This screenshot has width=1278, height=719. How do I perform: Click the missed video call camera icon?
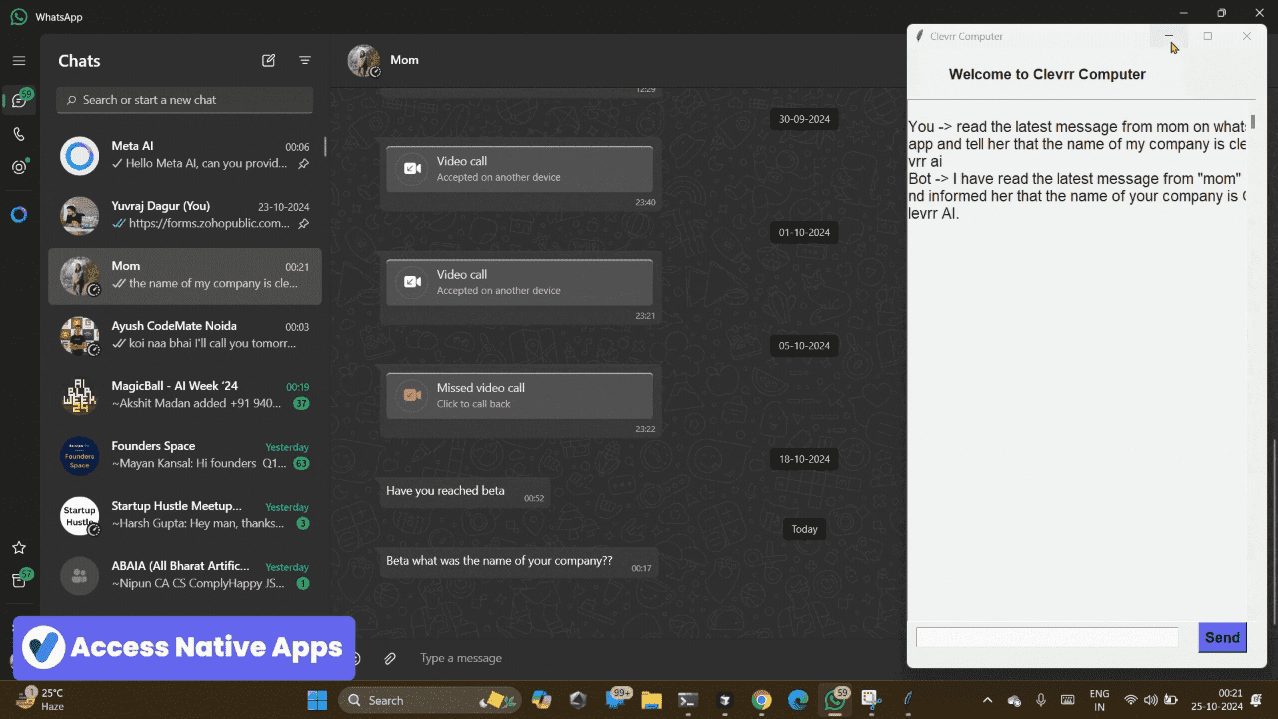point(412,395)
